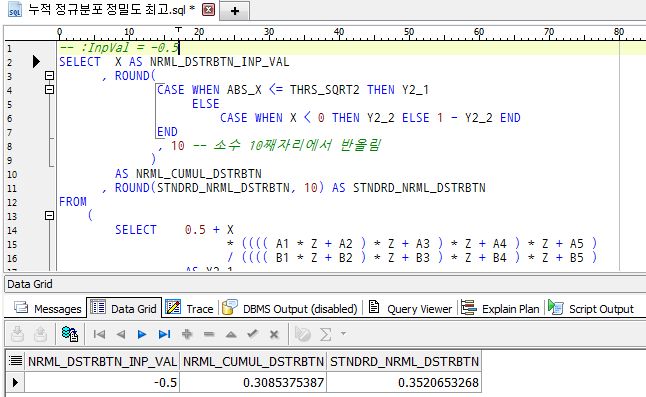
Task: Click the edit record triangle icon
Action: point(231,334)
